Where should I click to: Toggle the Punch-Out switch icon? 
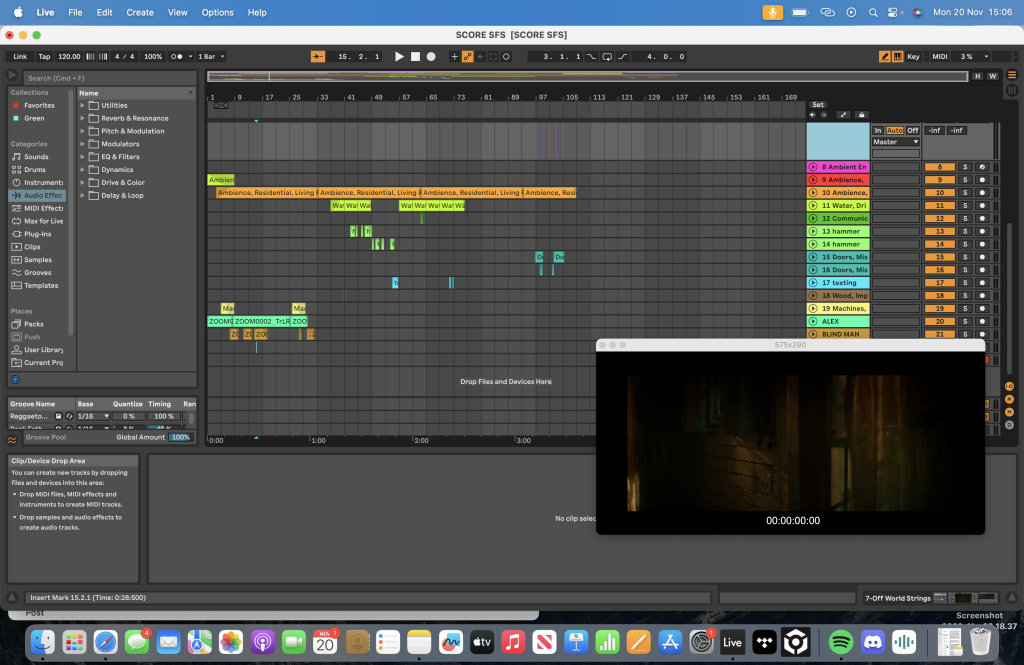(x=623, y=57)
